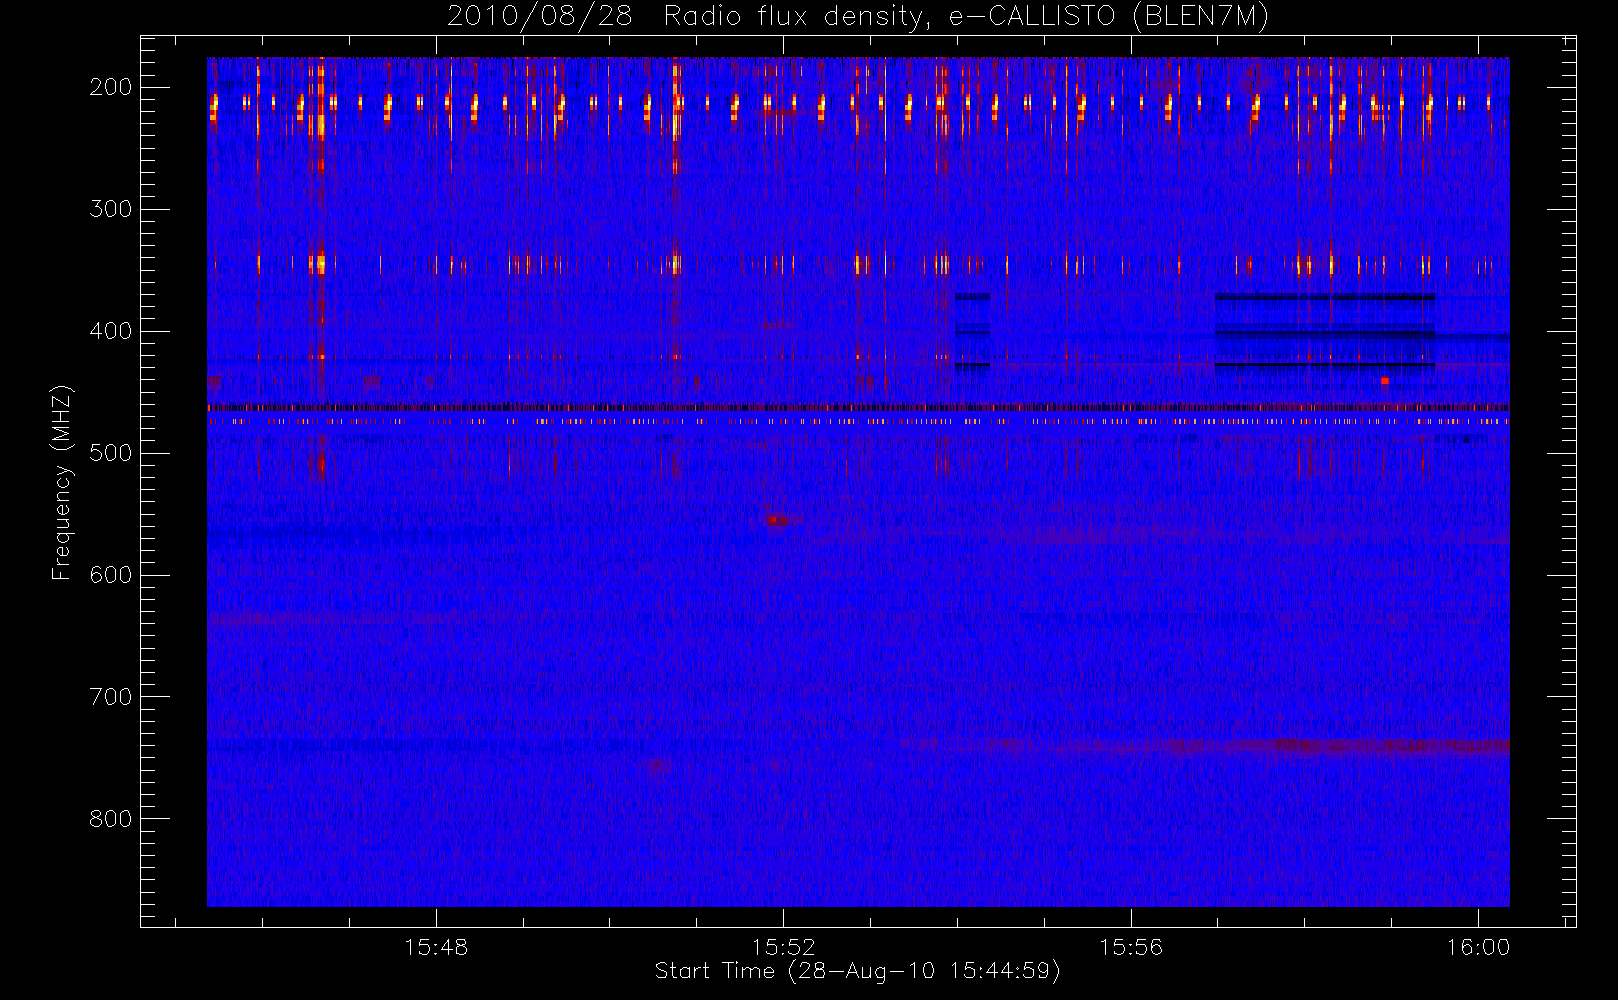Viewport: 1618px width, 1000px height.
Task: Select the 400 frequency tick label
Action: tap(110, 331)
